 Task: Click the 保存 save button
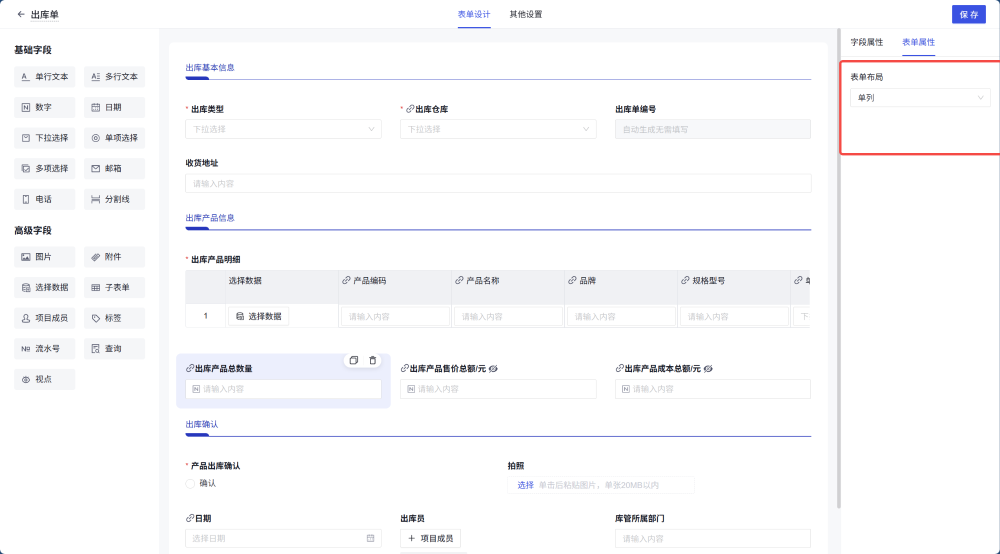[968, 14]
